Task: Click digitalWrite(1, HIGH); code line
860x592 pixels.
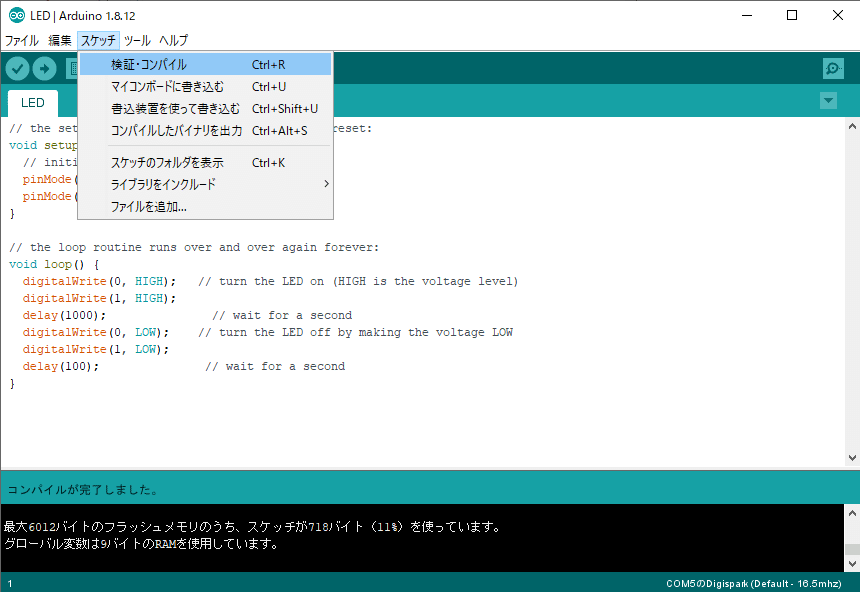Action: [x=99, y=298]
